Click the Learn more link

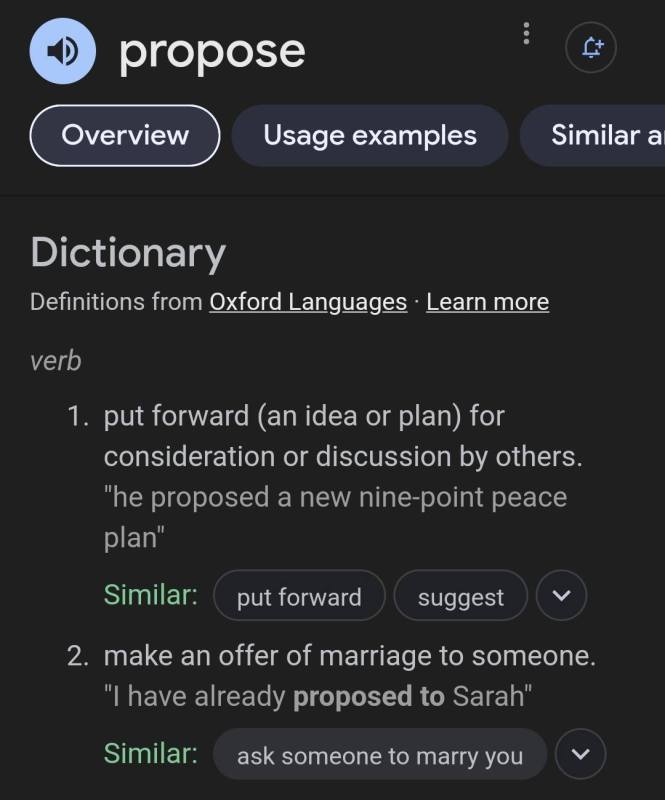[x=488, y=302]
